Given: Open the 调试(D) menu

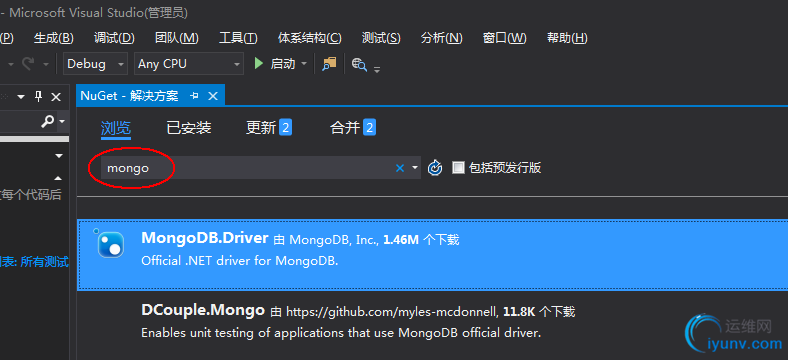Looking at the screenshot, I should [114, 38].
